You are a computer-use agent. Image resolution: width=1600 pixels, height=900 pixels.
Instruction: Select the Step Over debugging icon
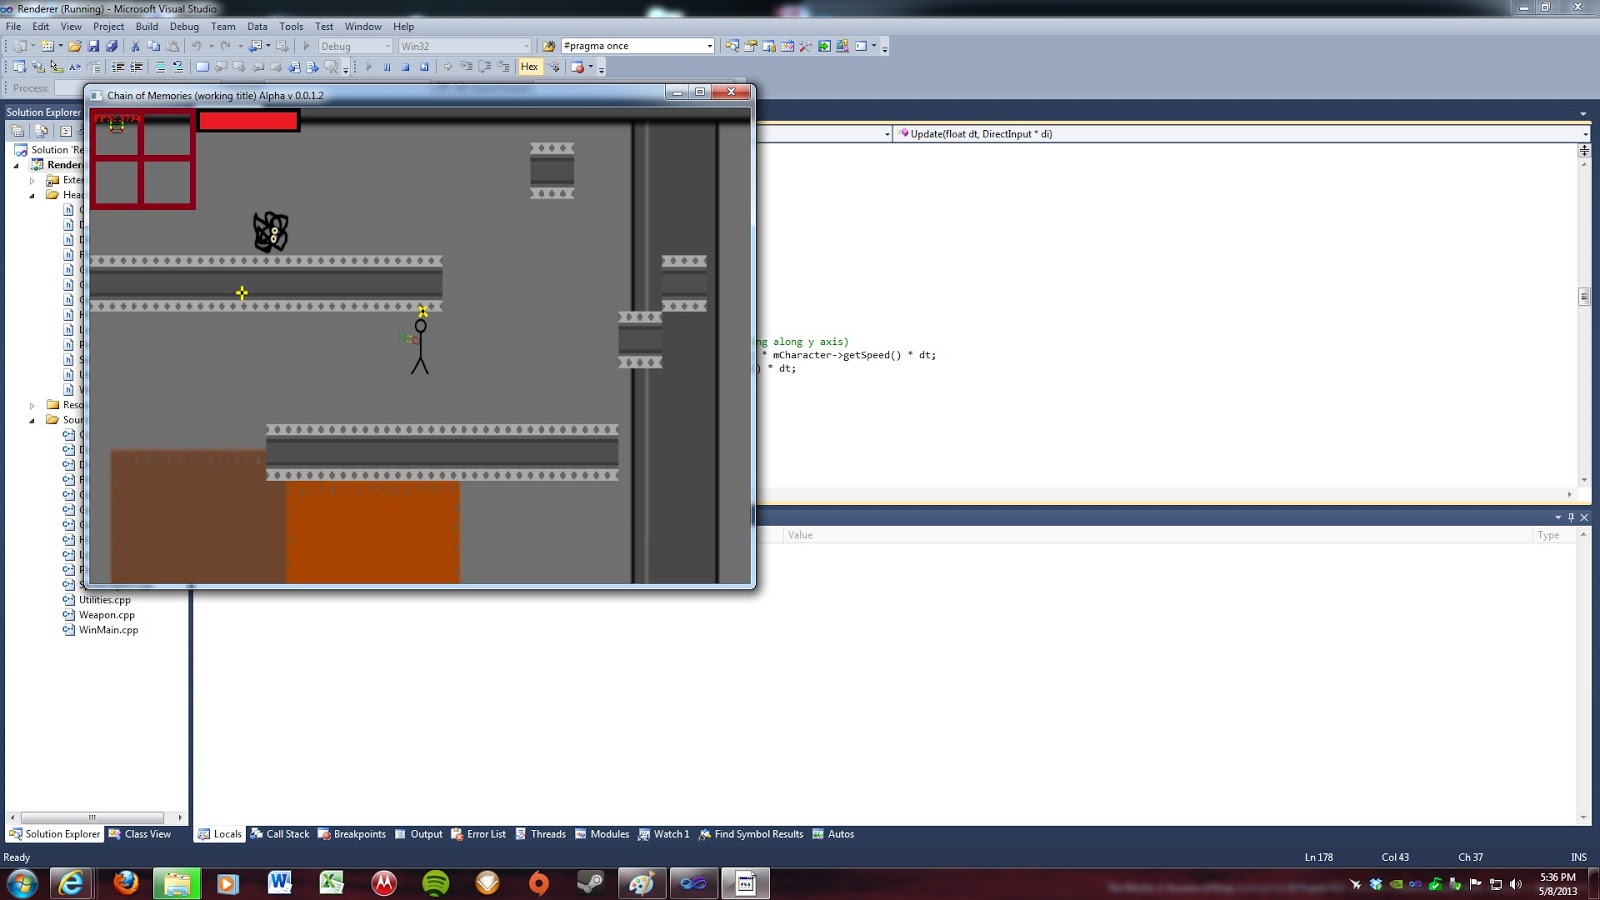point(483,67)
